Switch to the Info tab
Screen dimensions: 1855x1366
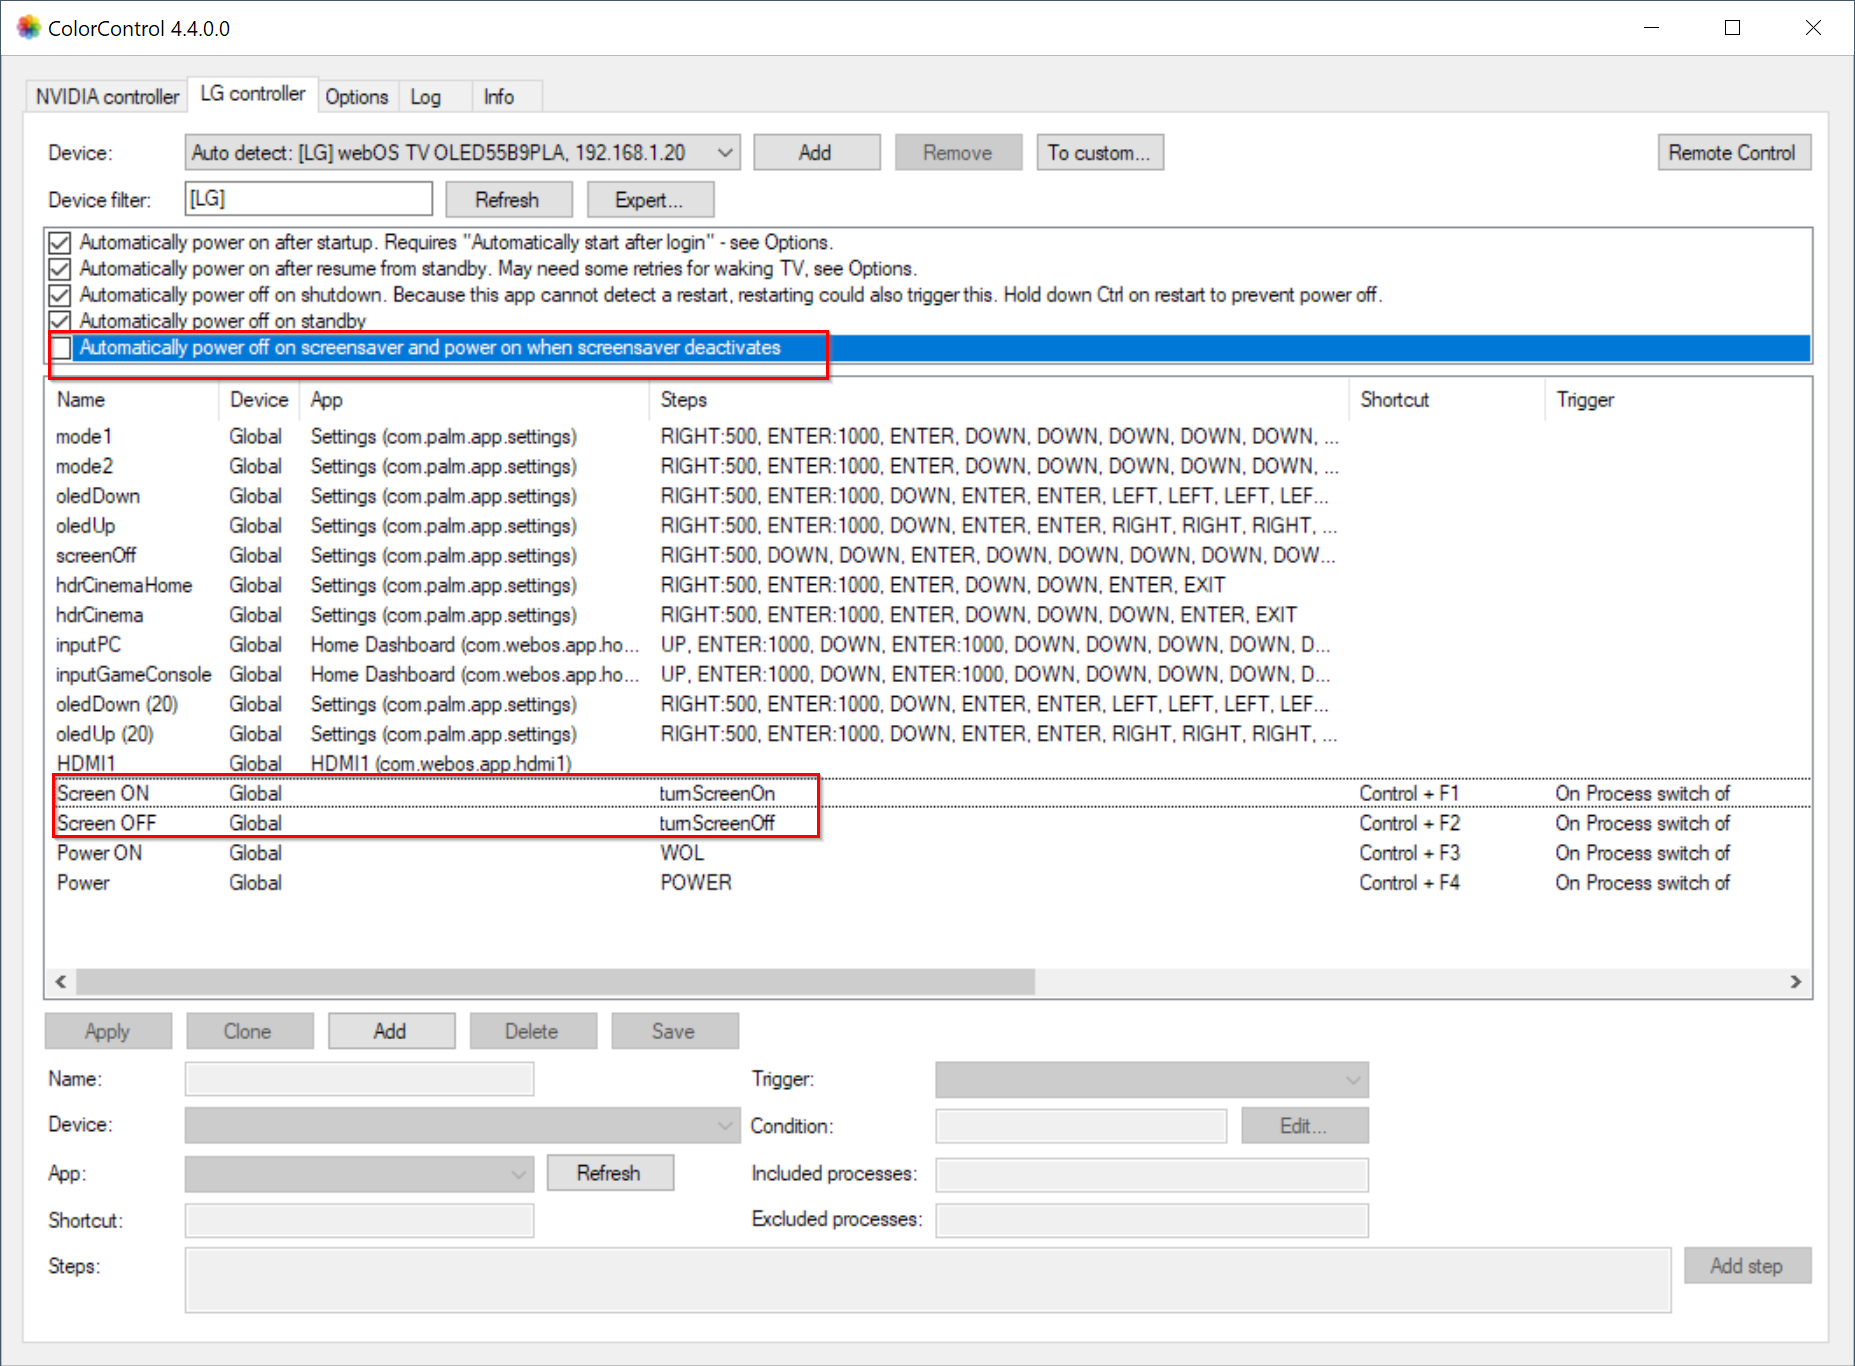click(x=499, y=96)
